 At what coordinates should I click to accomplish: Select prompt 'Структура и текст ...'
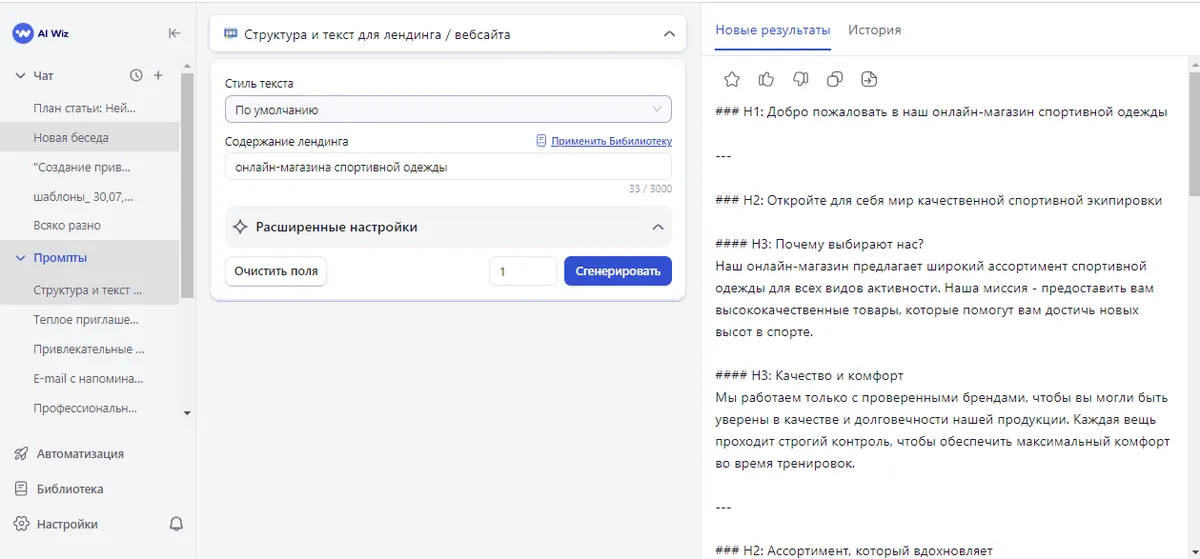click(90, 290)
